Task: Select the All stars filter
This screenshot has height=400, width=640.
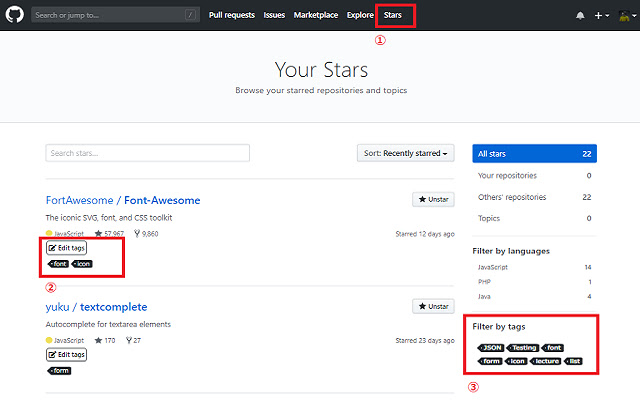Action: click(534, 154)
